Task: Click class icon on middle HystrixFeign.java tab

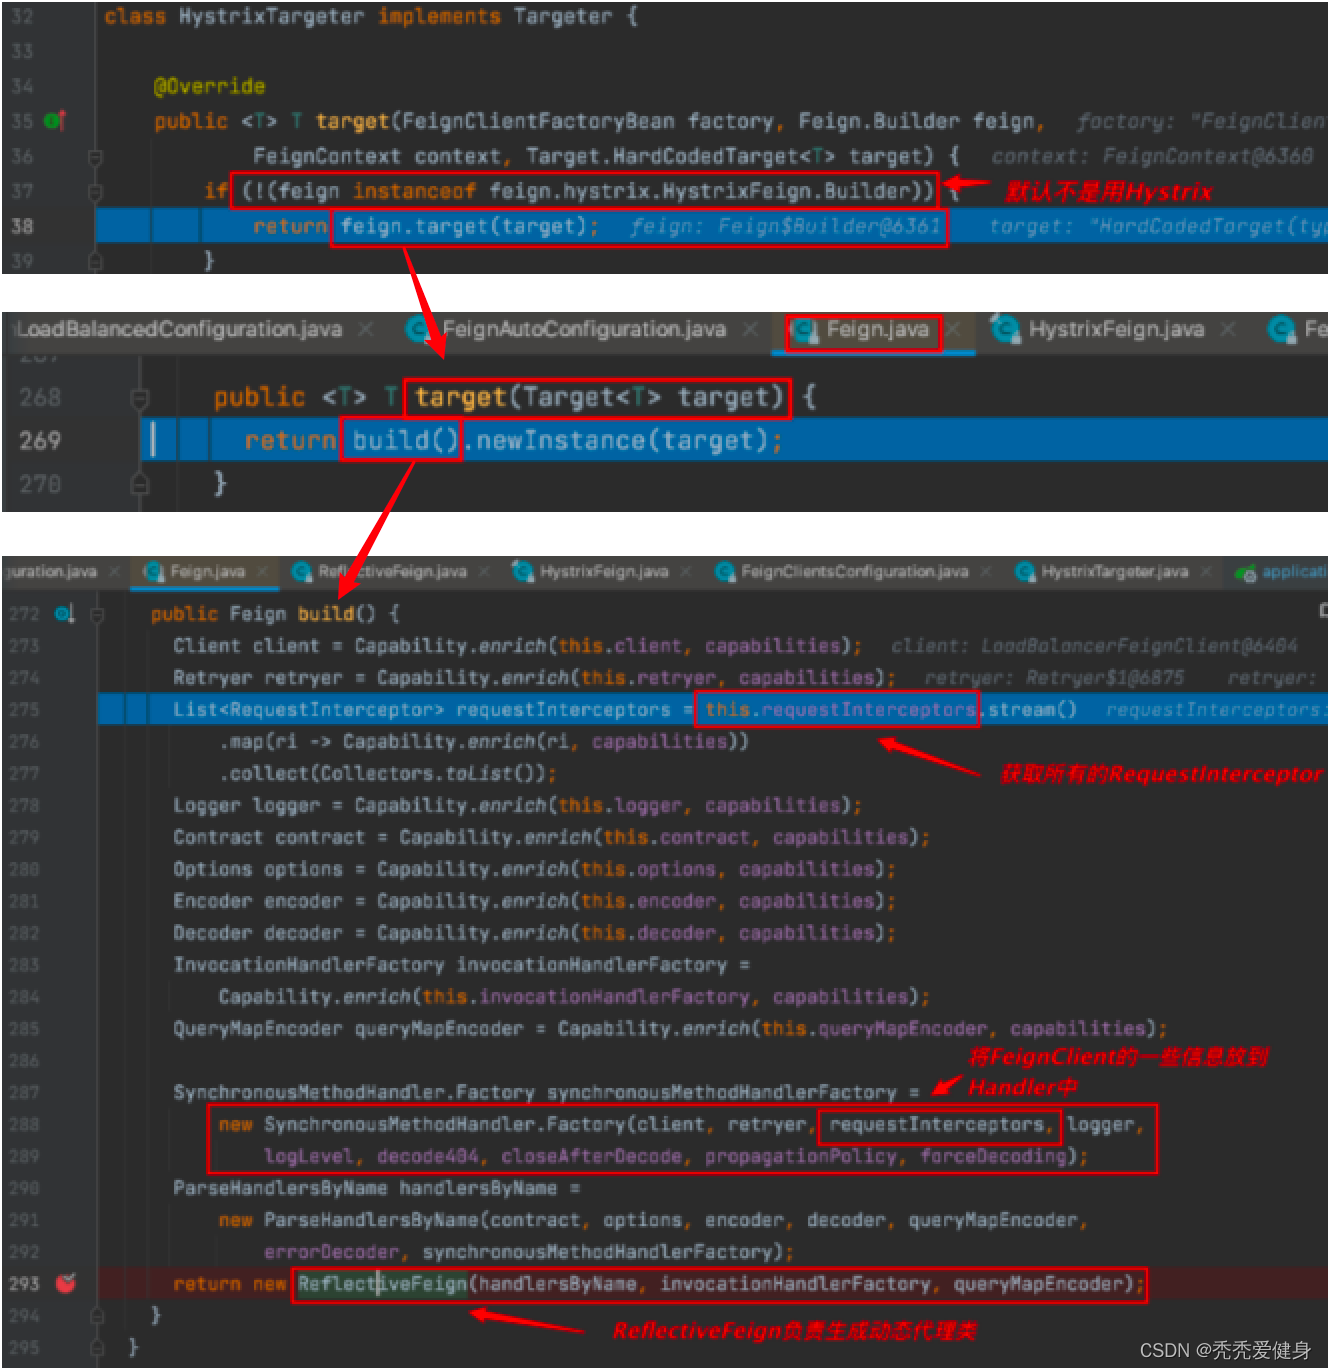Action: tap(1005, 329)
